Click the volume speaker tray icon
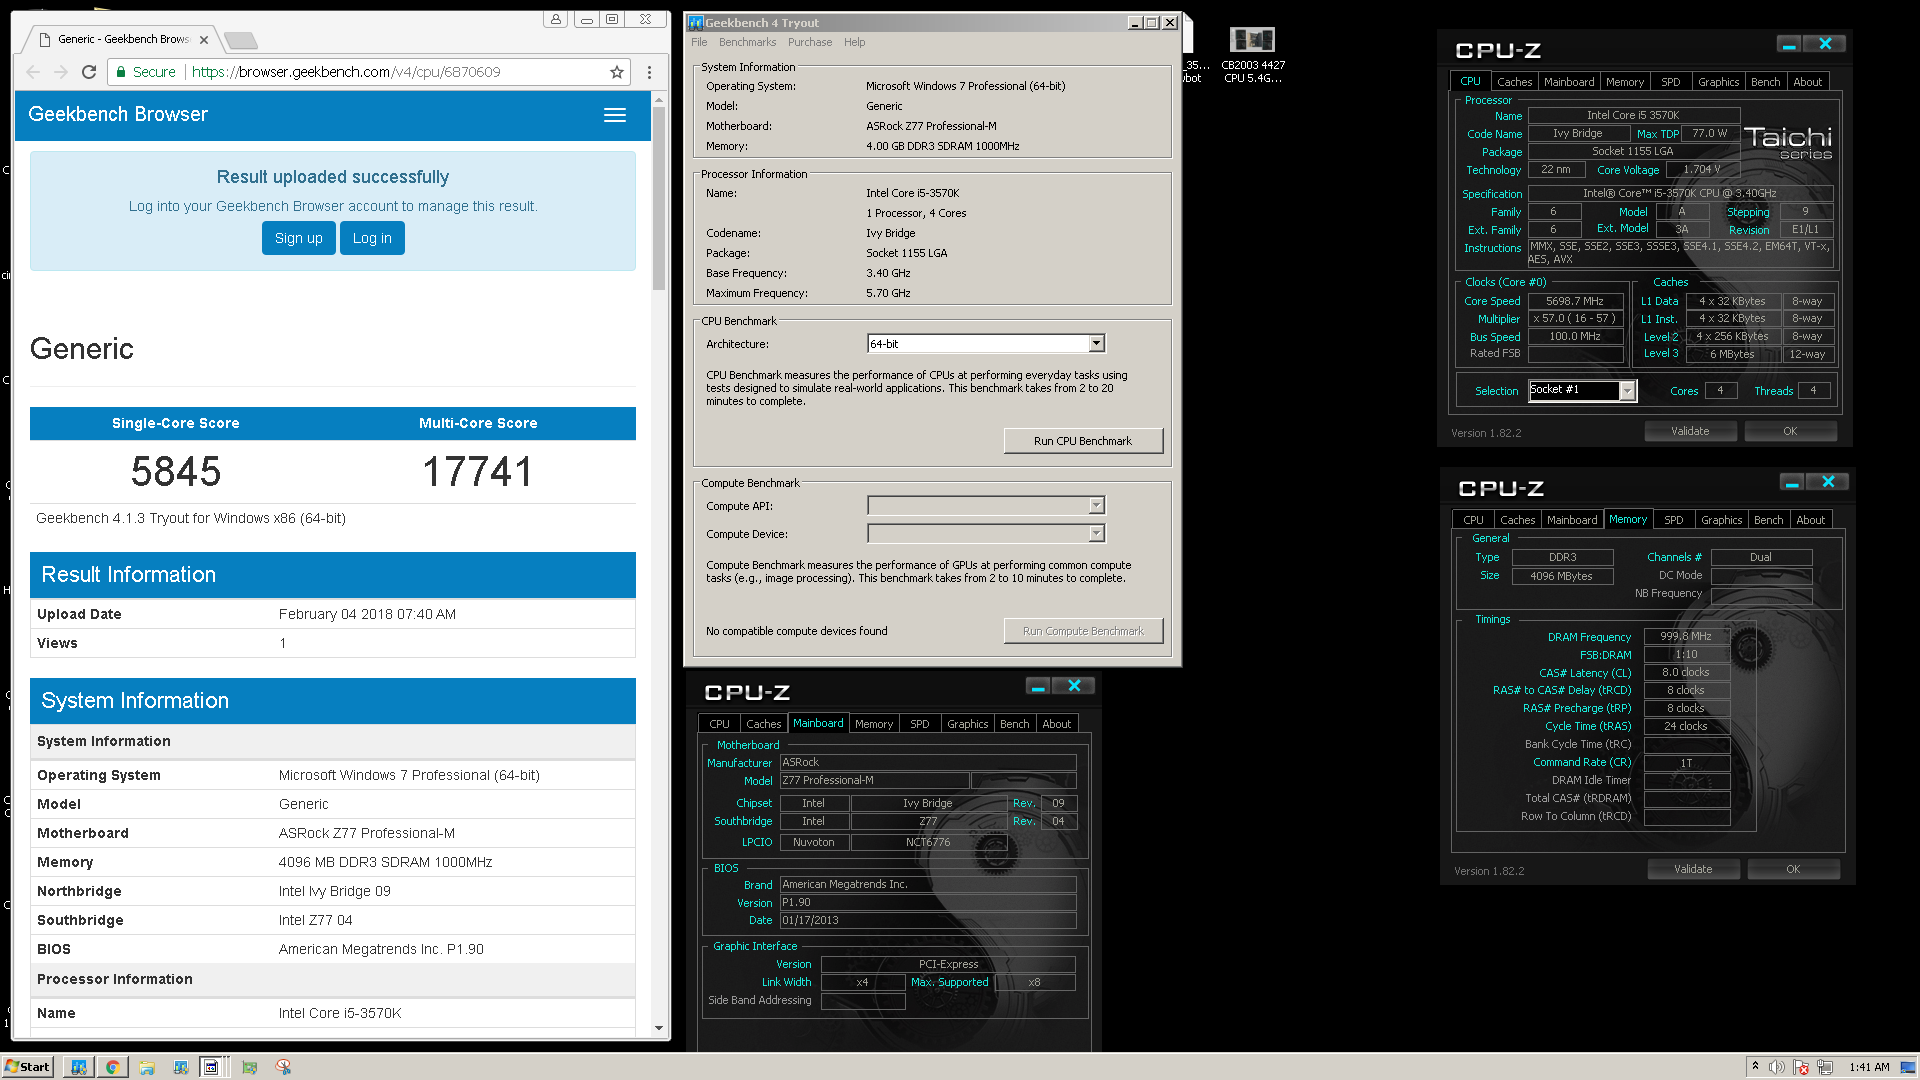 (x=1777, y=1067)
